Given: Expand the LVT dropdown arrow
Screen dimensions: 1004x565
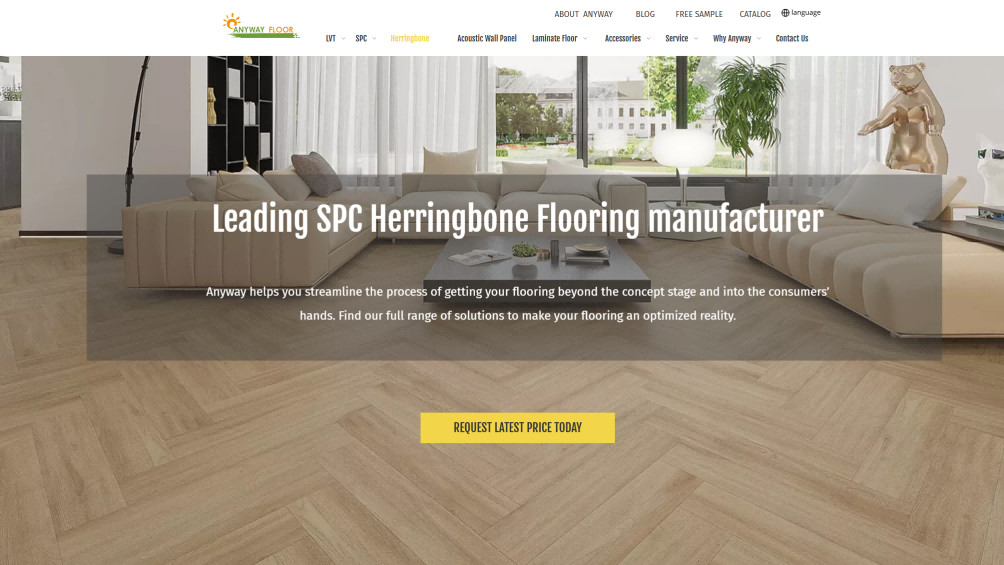Looking at the screenshot, I should (343, 38).
